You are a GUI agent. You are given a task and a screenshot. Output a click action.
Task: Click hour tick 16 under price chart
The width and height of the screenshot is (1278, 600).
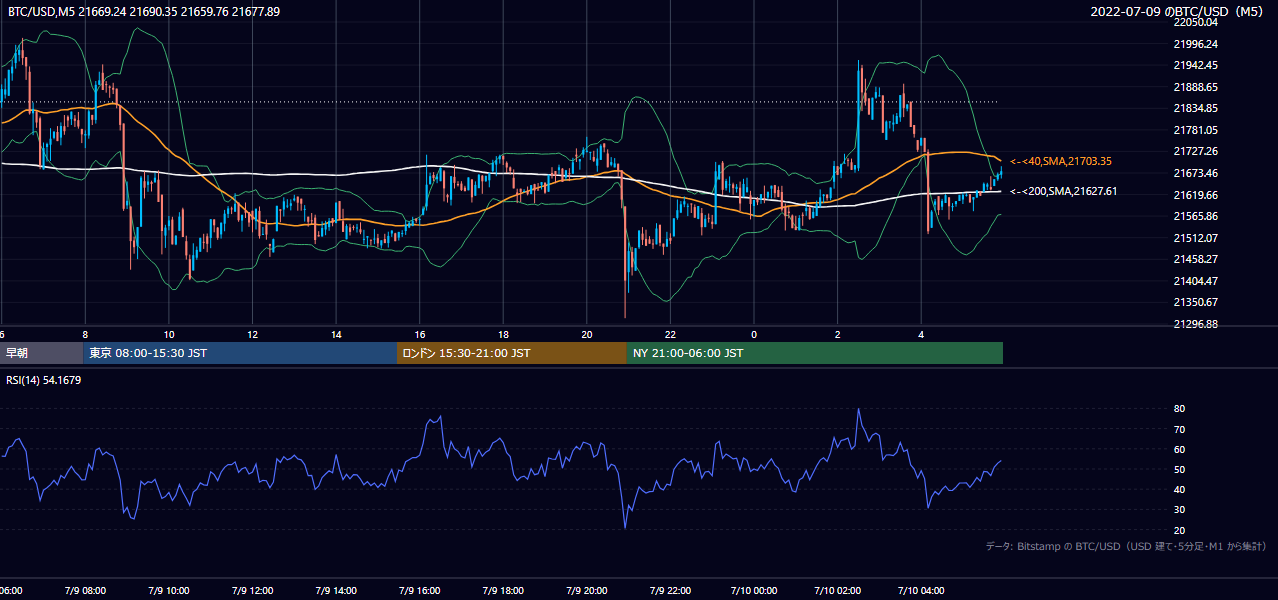coord(420,334)
